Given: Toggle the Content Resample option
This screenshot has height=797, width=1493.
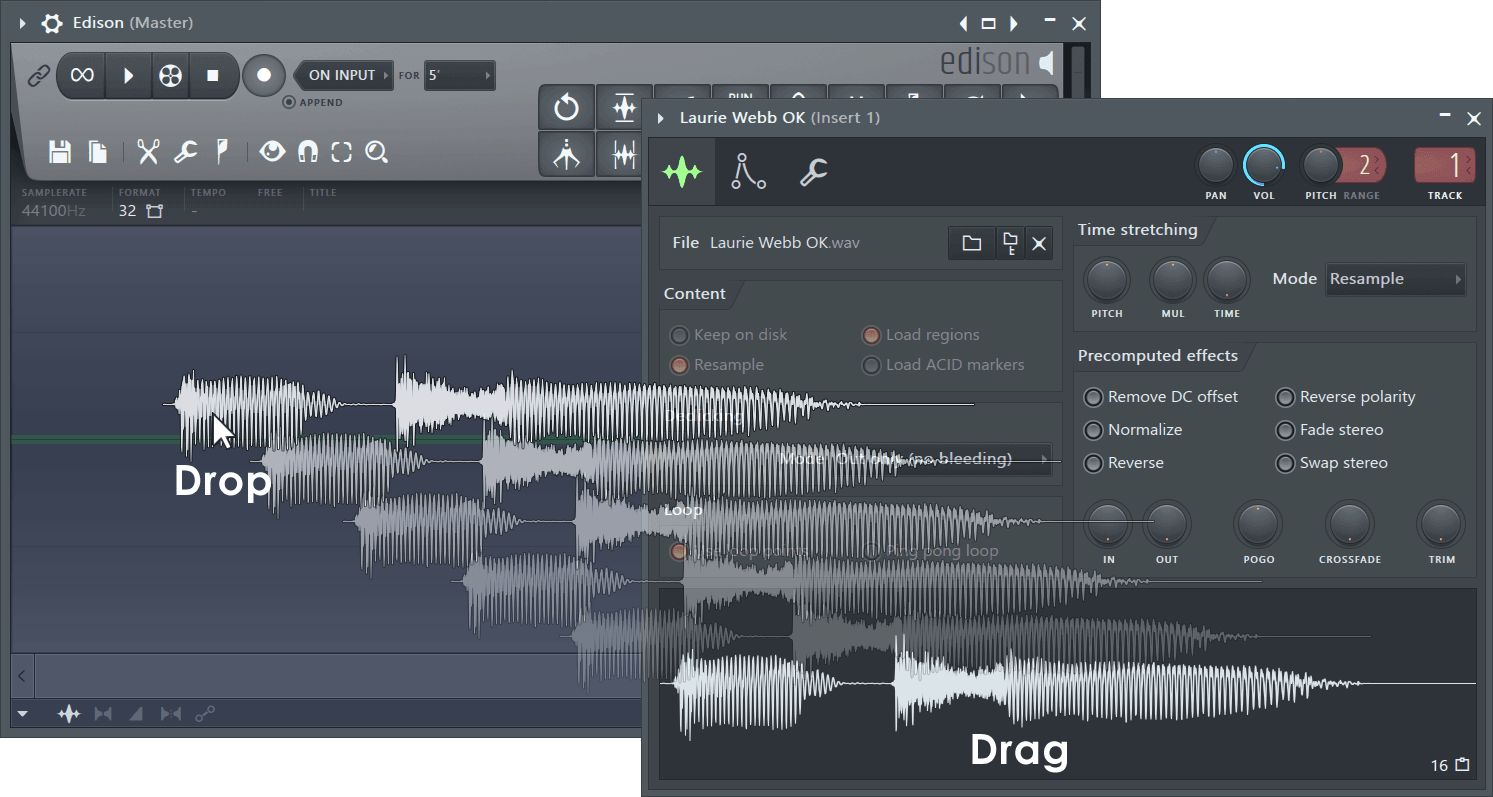Looking at the screenshot, I should point(717,365).
